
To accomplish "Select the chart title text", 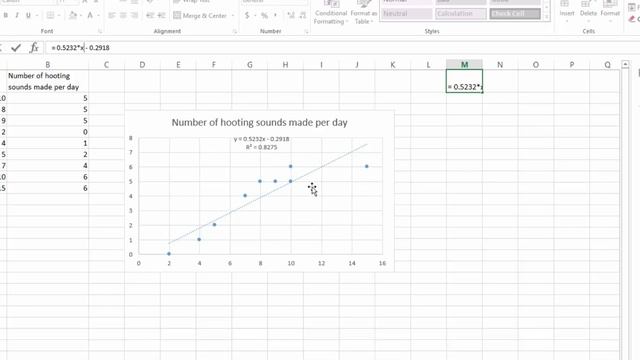I will tap(259, 122).
